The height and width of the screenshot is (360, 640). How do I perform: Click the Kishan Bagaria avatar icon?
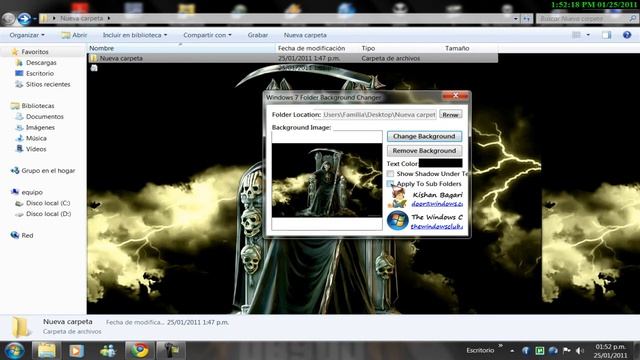pos(398,198)
